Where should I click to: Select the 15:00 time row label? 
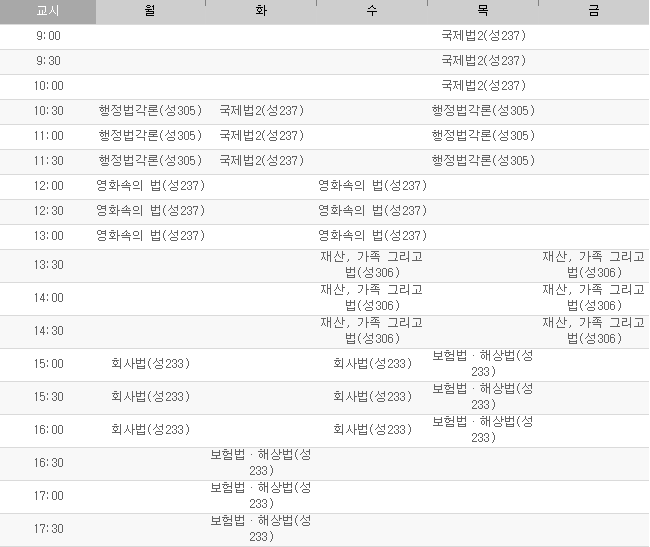click(49, 364)
